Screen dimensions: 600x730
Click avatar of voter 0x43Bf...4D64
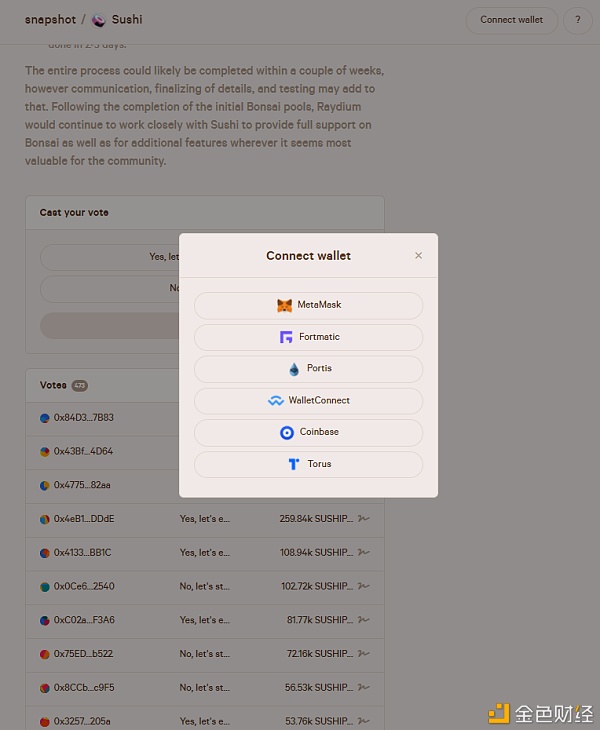pos(45,452)
